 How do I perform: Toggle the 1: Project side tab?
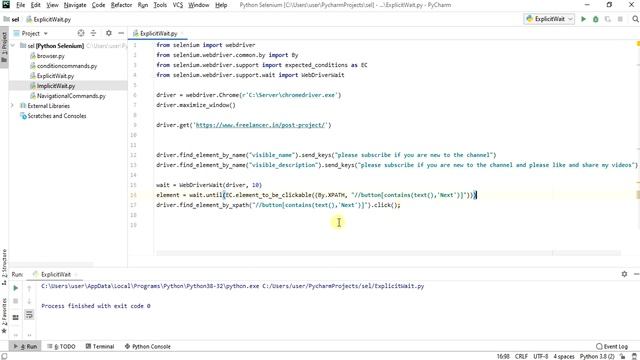(4, 47)
